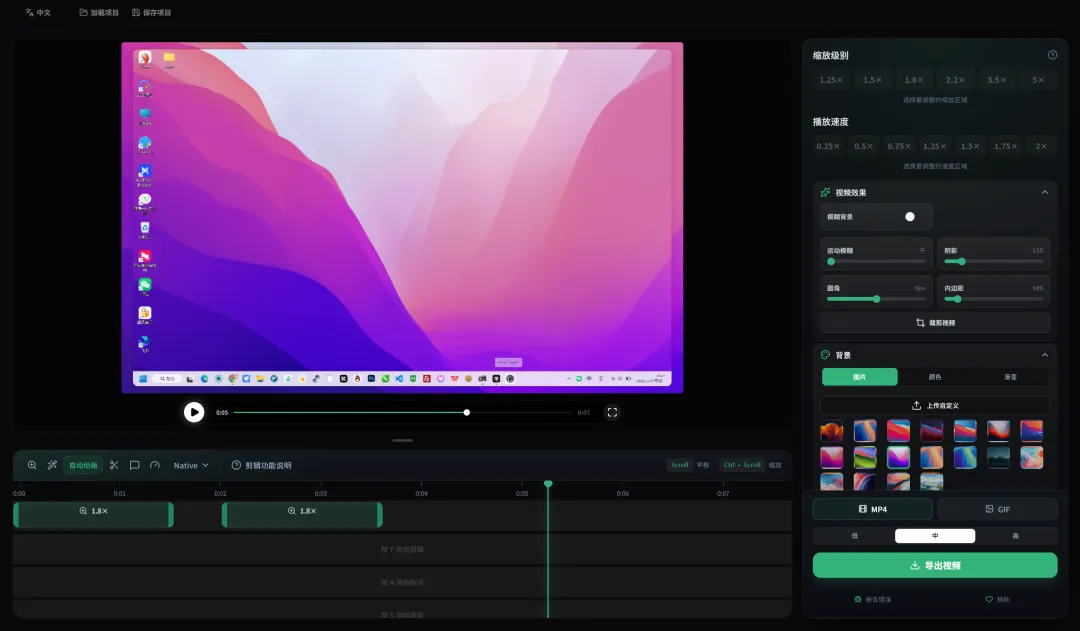Click 加载项目 folder icon in top bar
Viewport: 1080px width, 631px height.
click(x=83, y=12)
